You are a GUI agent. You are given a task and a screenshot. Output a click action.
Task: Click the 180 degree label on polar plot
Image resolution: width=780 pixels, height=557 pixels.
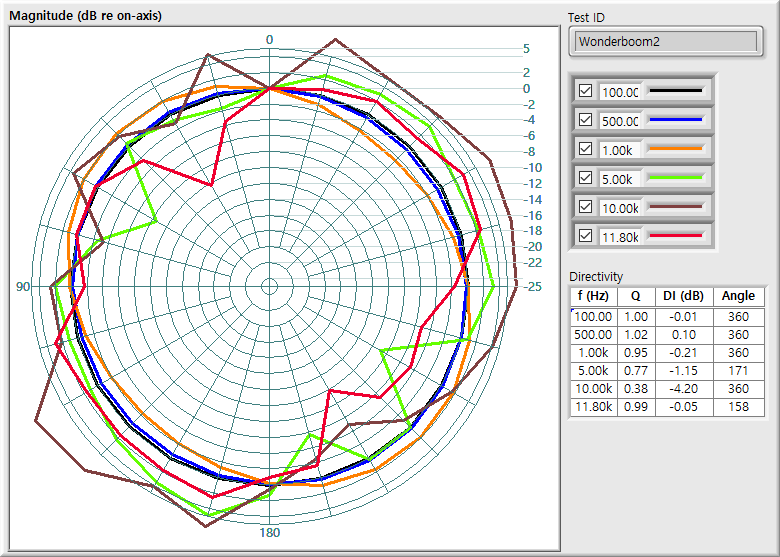(269, 533)
